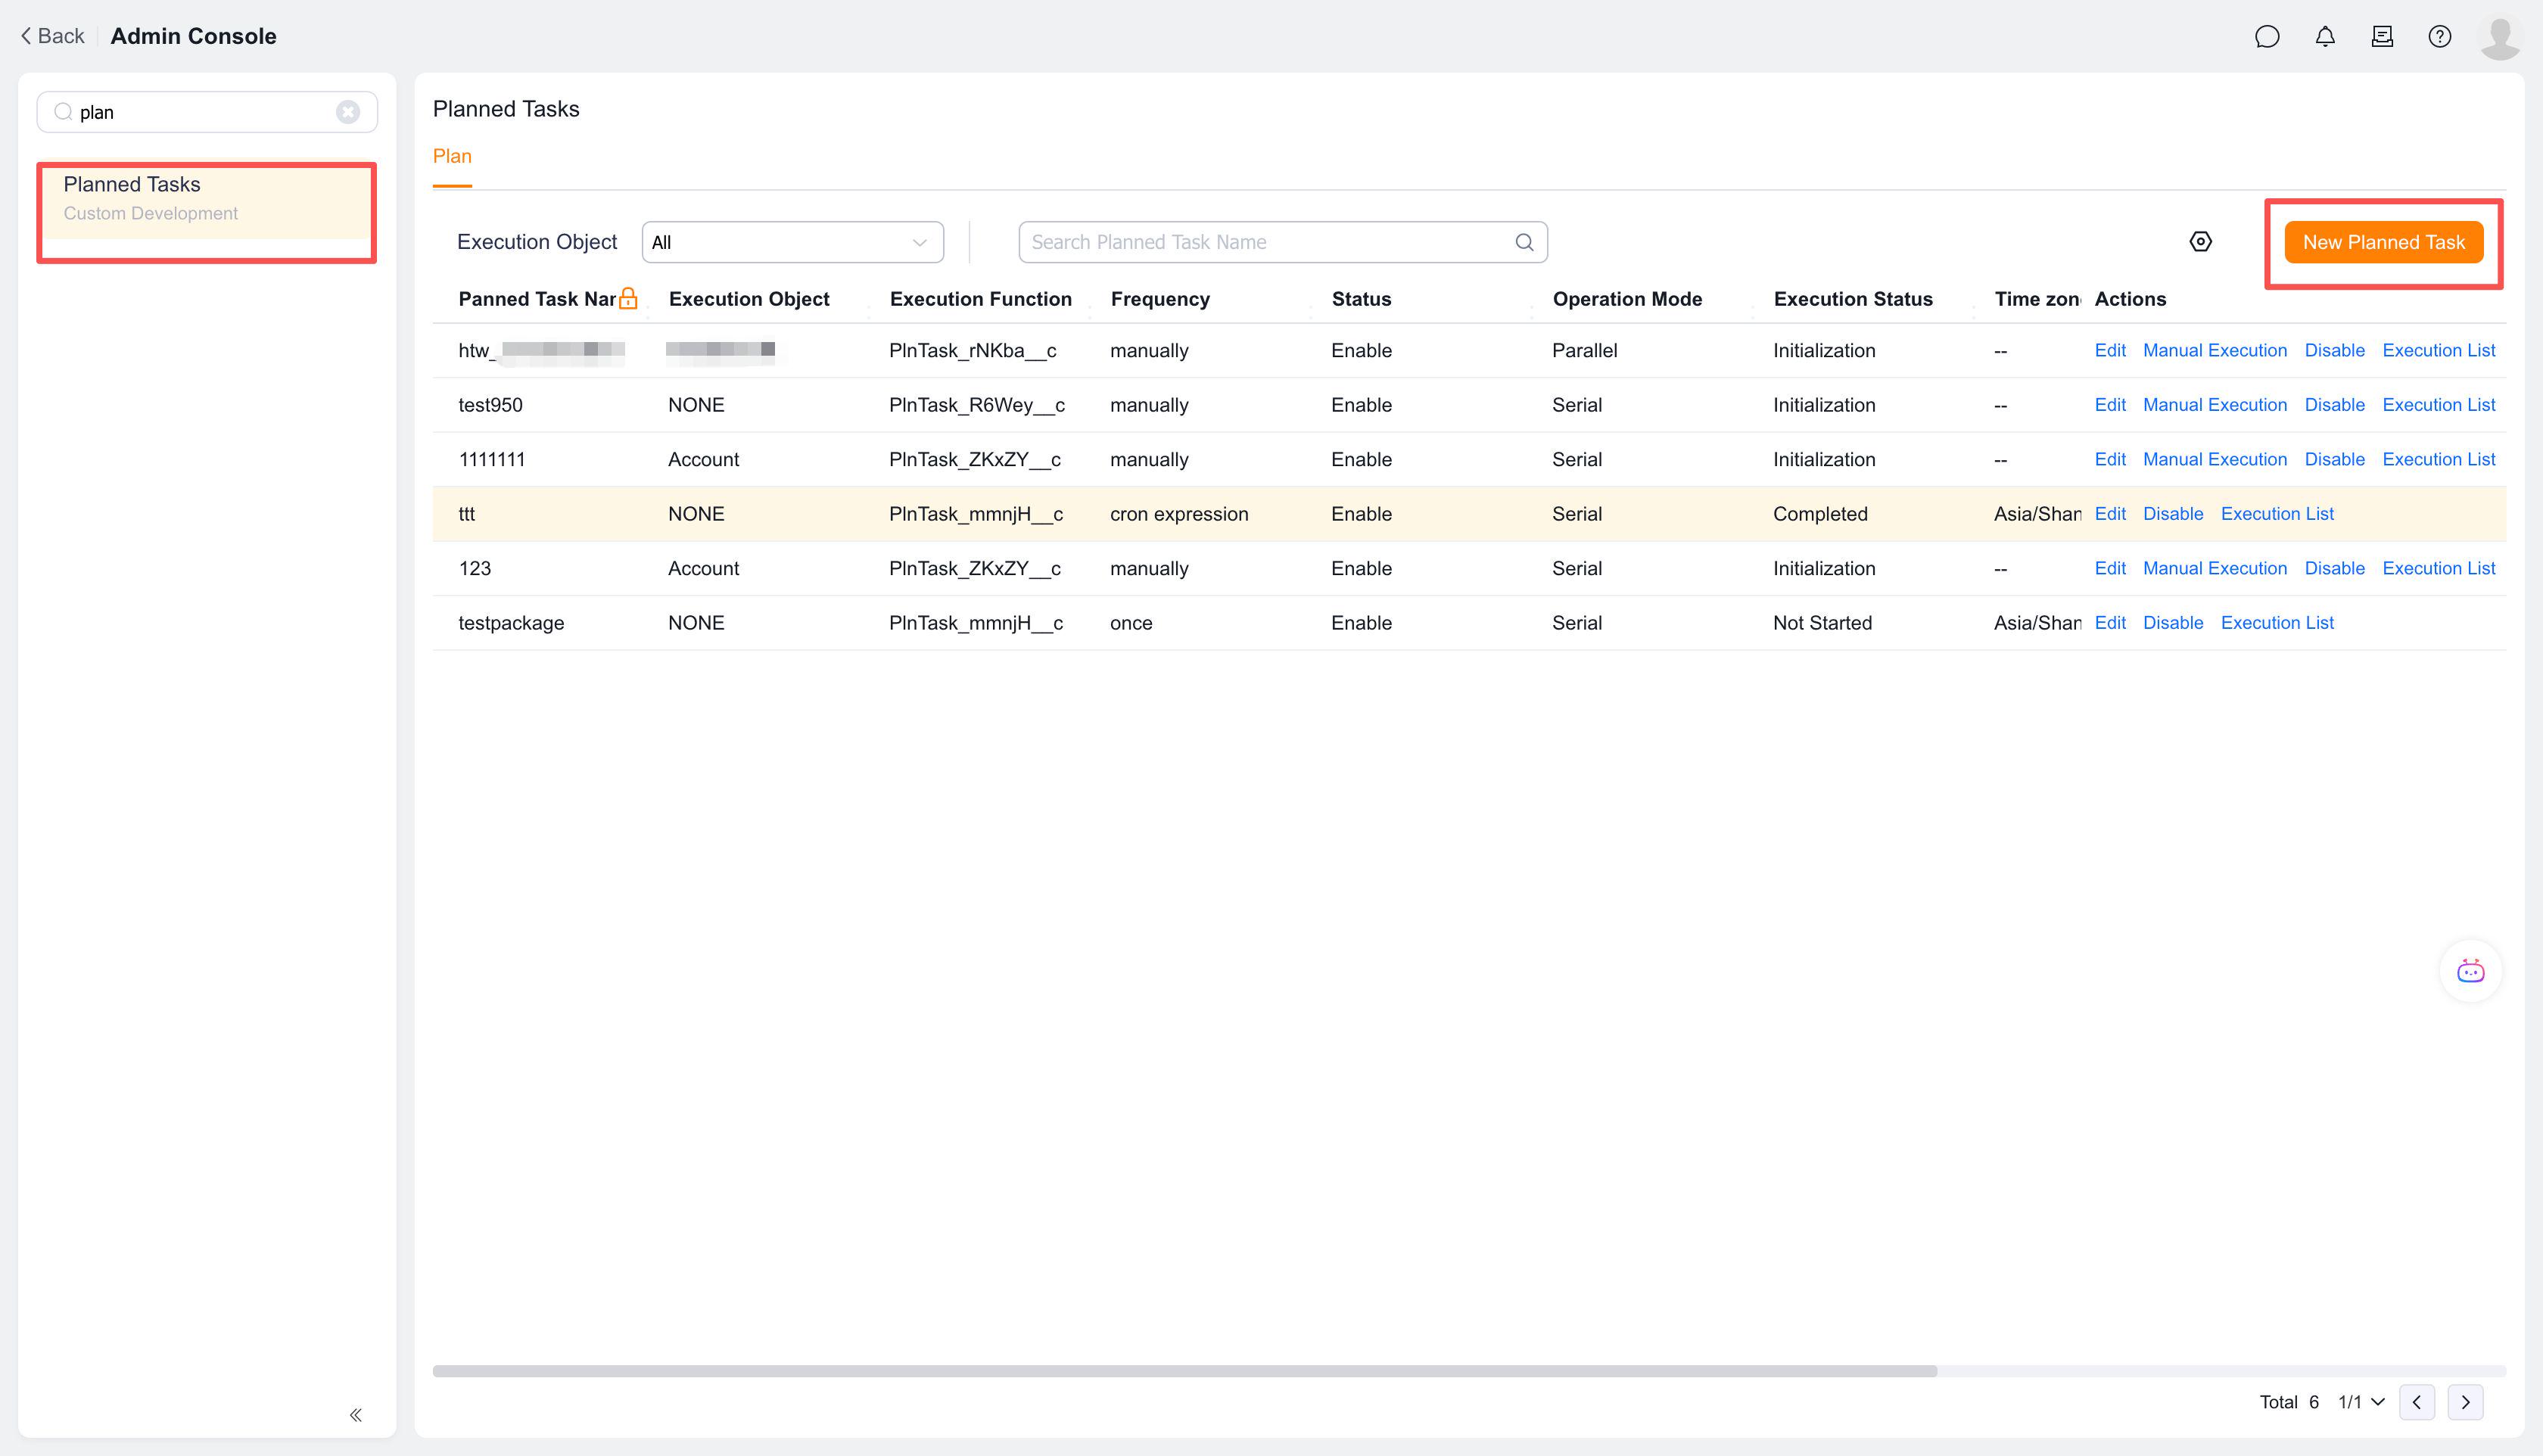Click the cron expression frequency cell
Viewport: 2543px width, 1456px height.
1179,514
